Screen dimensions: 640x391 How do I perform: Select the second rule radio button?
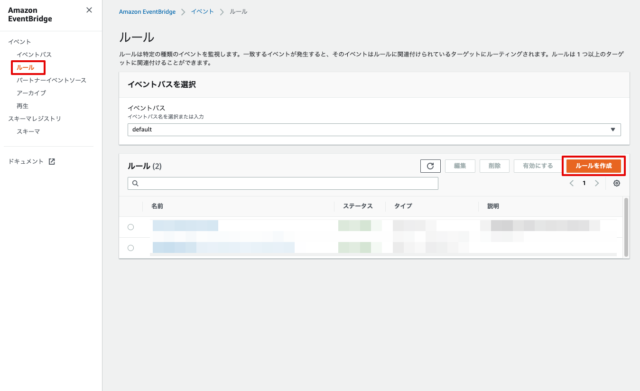(131, 248)
